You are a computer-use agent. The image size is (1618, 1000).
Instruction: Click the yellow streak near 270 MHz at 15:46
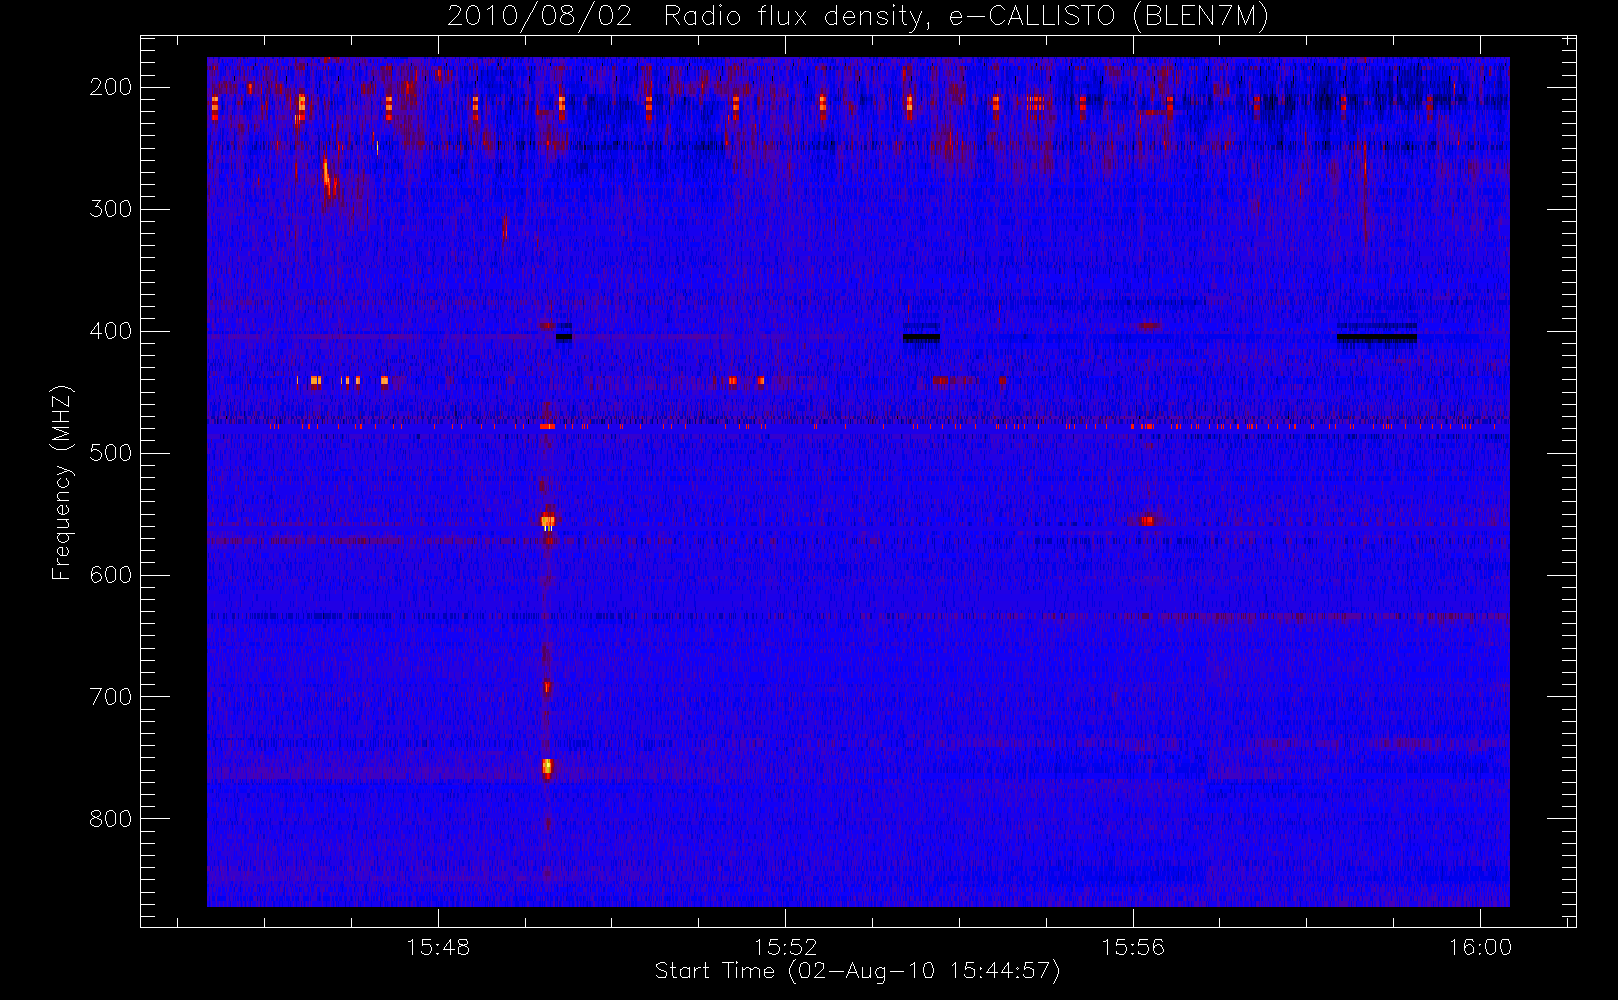[326, 175]
